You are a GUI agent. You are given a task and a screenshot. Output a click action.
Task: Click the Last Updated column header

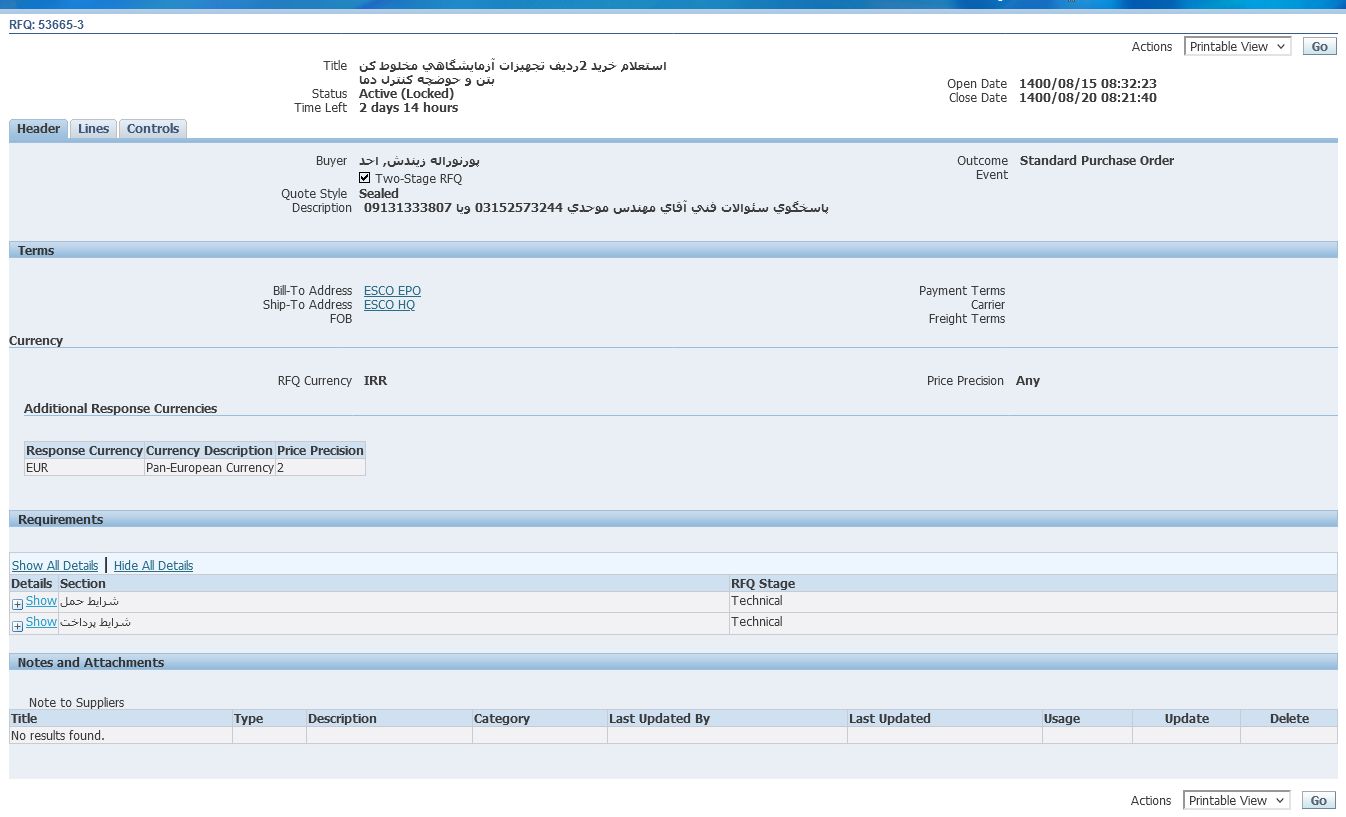point(889,719)
